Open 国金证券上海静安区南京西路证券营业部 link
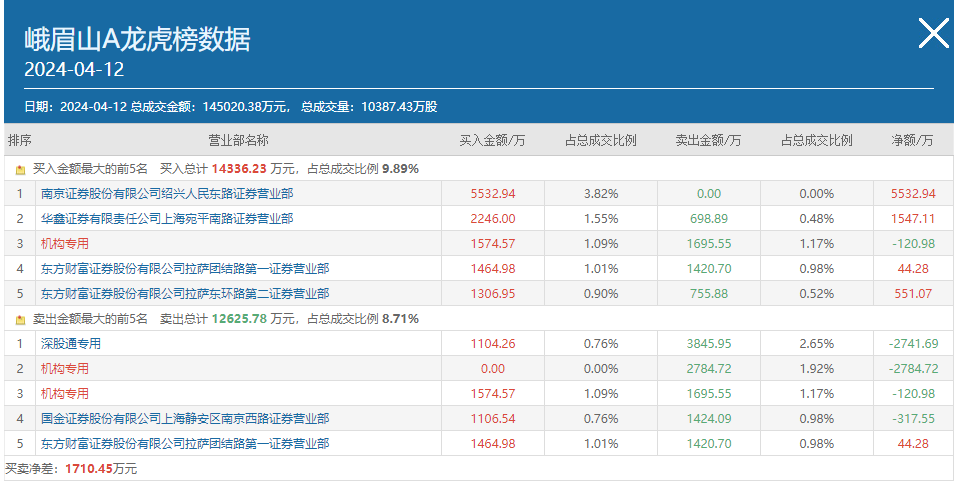Image resolution: width=954 pixels, height=484 pixels. [185, 418]
